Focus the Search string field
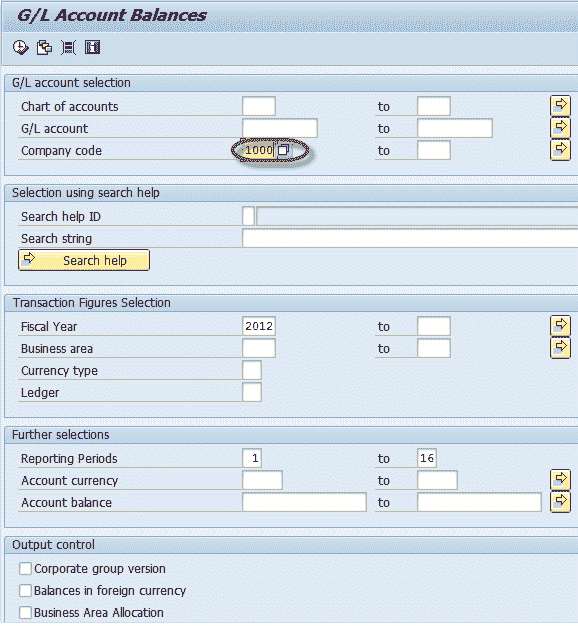This screenshot has height=626, width=578. pyautogui.click(x=410, y=238)
